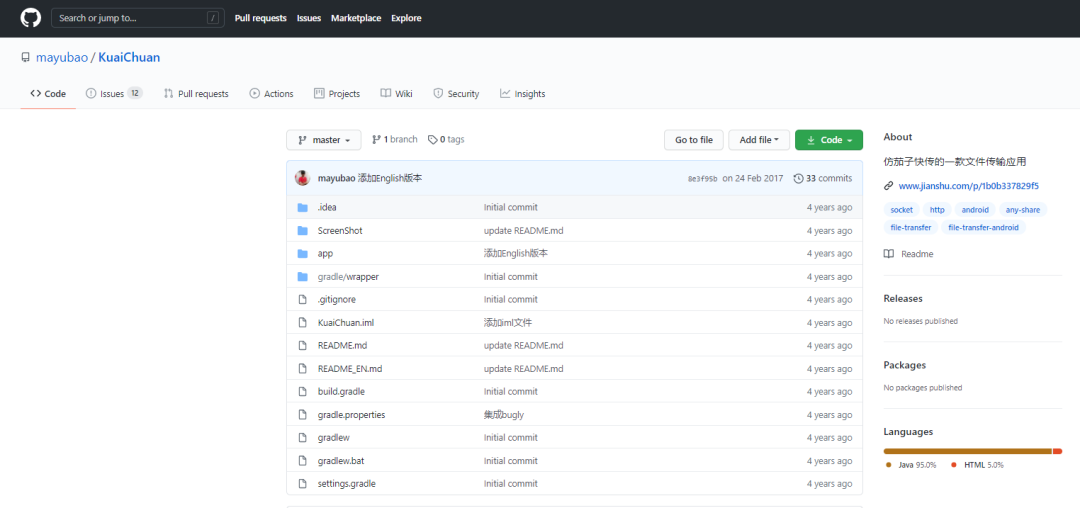Open the 8e3f95b commit hash link

click(x=703, y=179)
